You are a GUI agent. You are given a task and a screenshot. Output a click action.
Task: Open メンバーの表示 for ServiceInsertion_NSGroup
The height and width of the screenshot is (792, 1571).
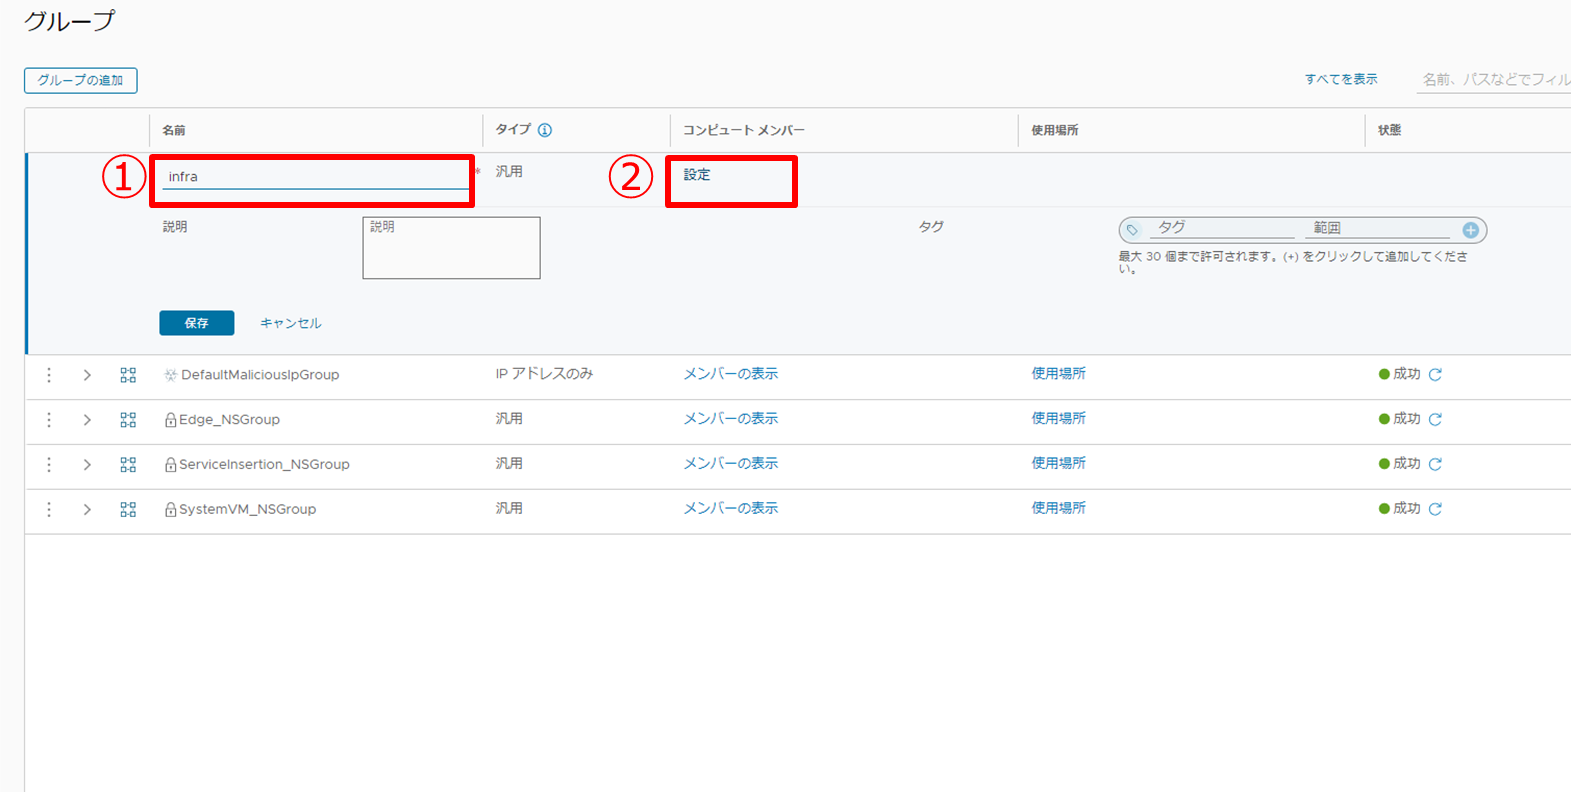pyautogui.click(x=730, y=464)
